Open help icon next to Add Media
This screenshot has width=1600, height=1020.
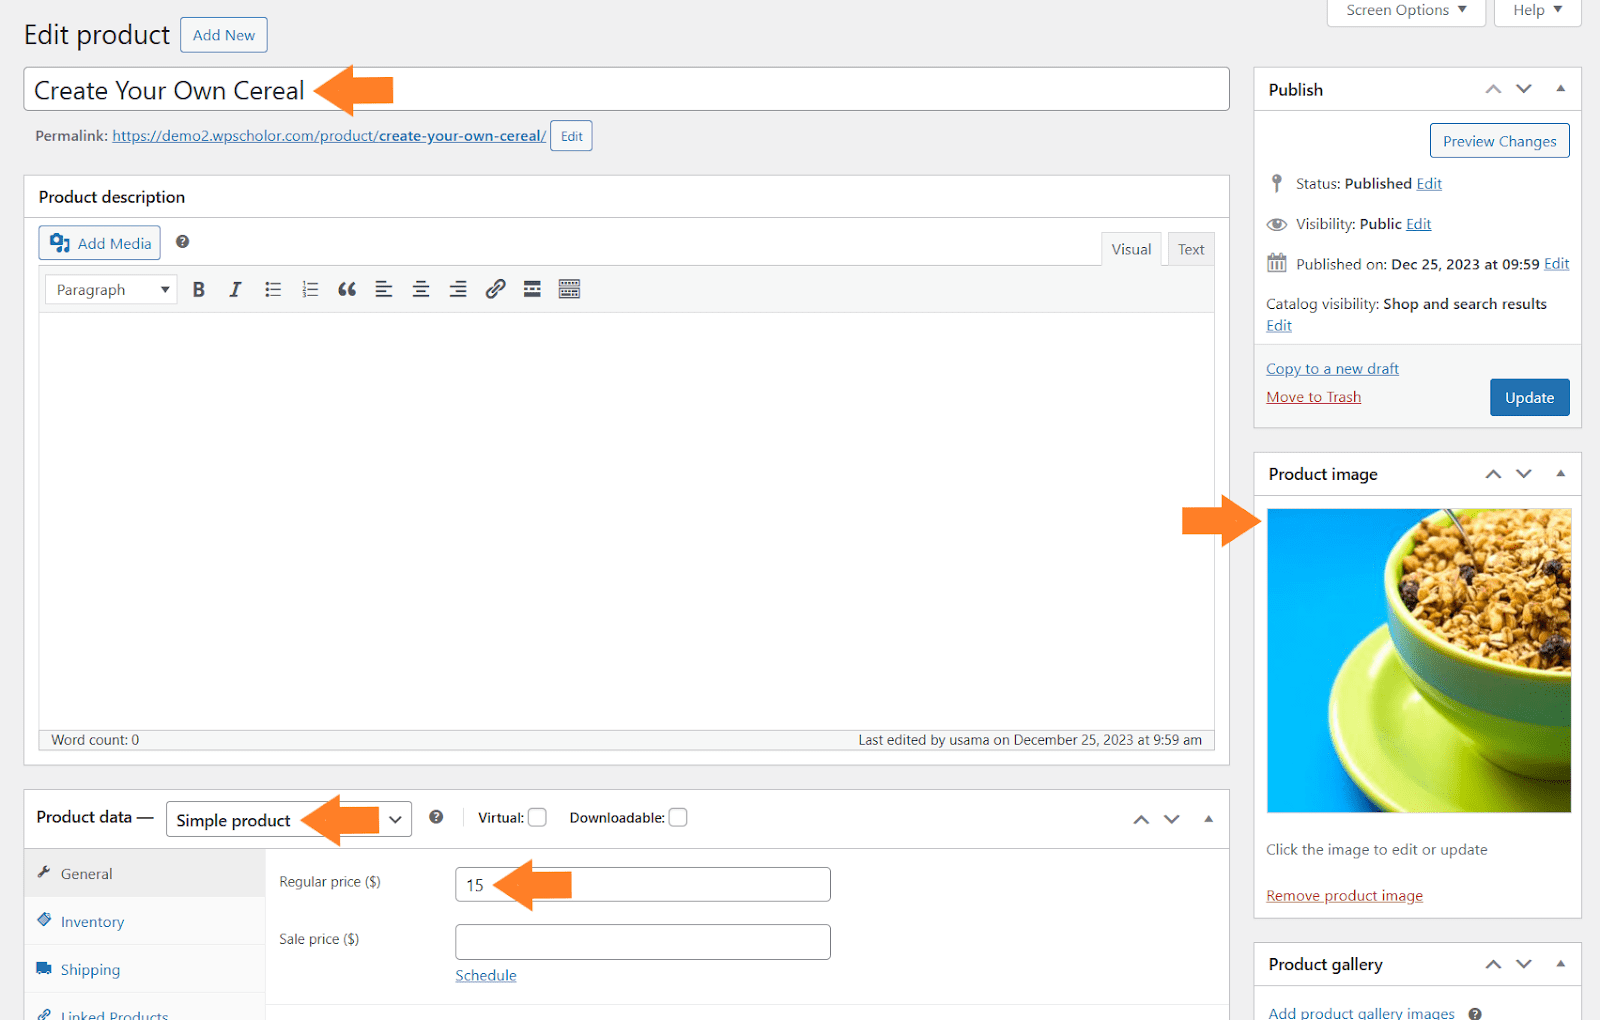pyautogui.click(x=183, y=242)
